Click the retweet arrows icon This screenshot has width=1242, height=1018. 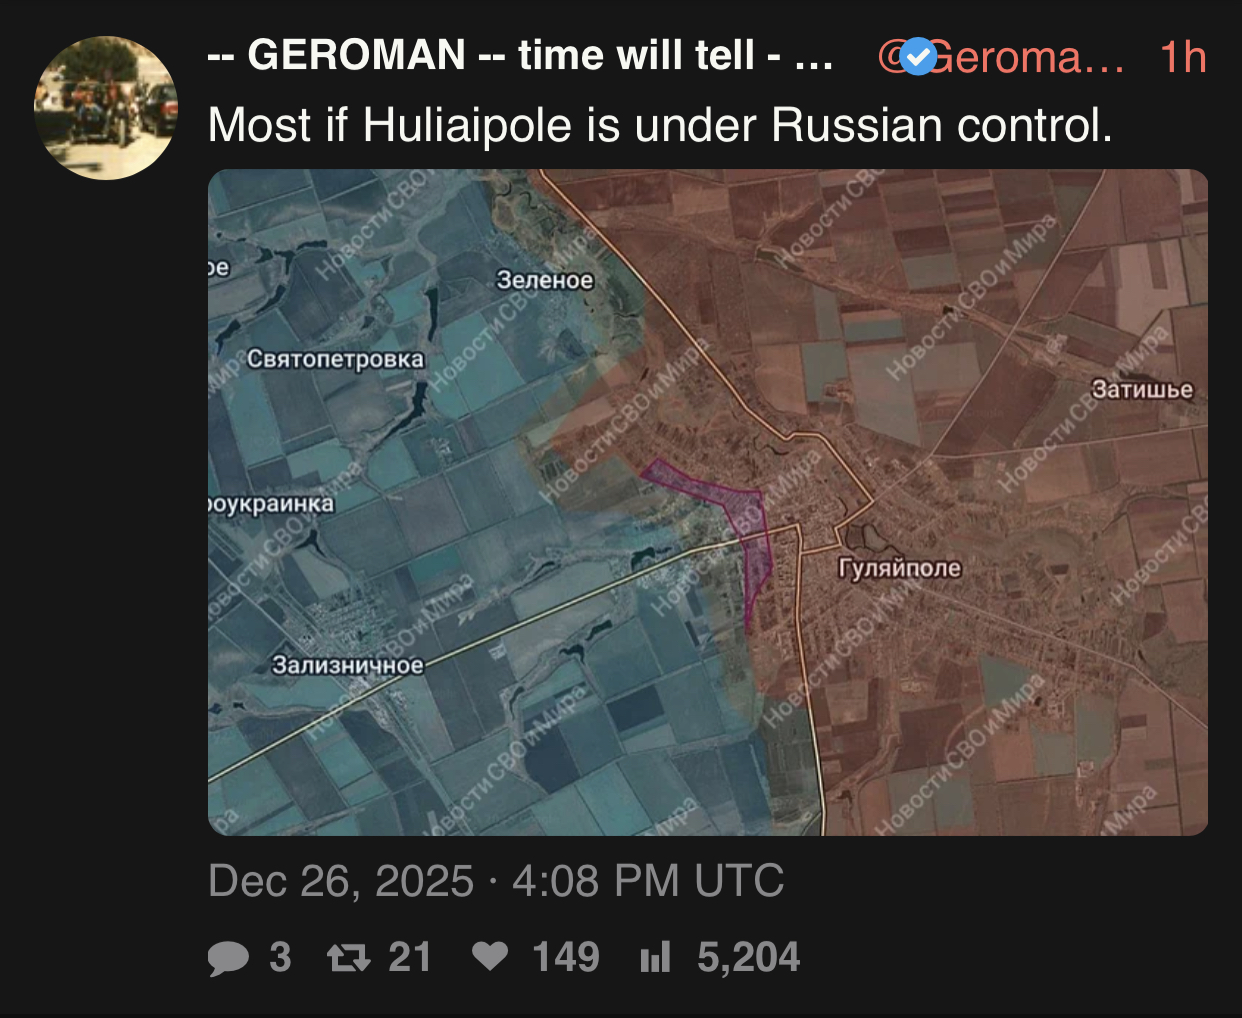(349, 958)
